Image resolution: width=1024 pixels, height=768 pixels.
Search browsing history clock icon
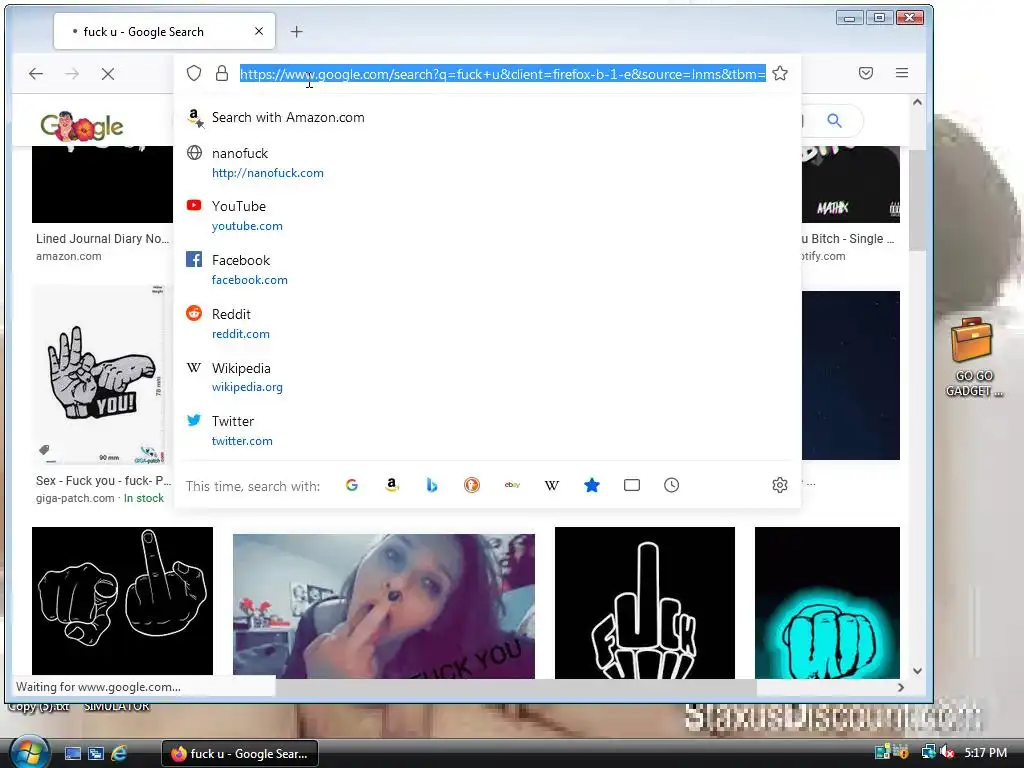coord(671,485)
